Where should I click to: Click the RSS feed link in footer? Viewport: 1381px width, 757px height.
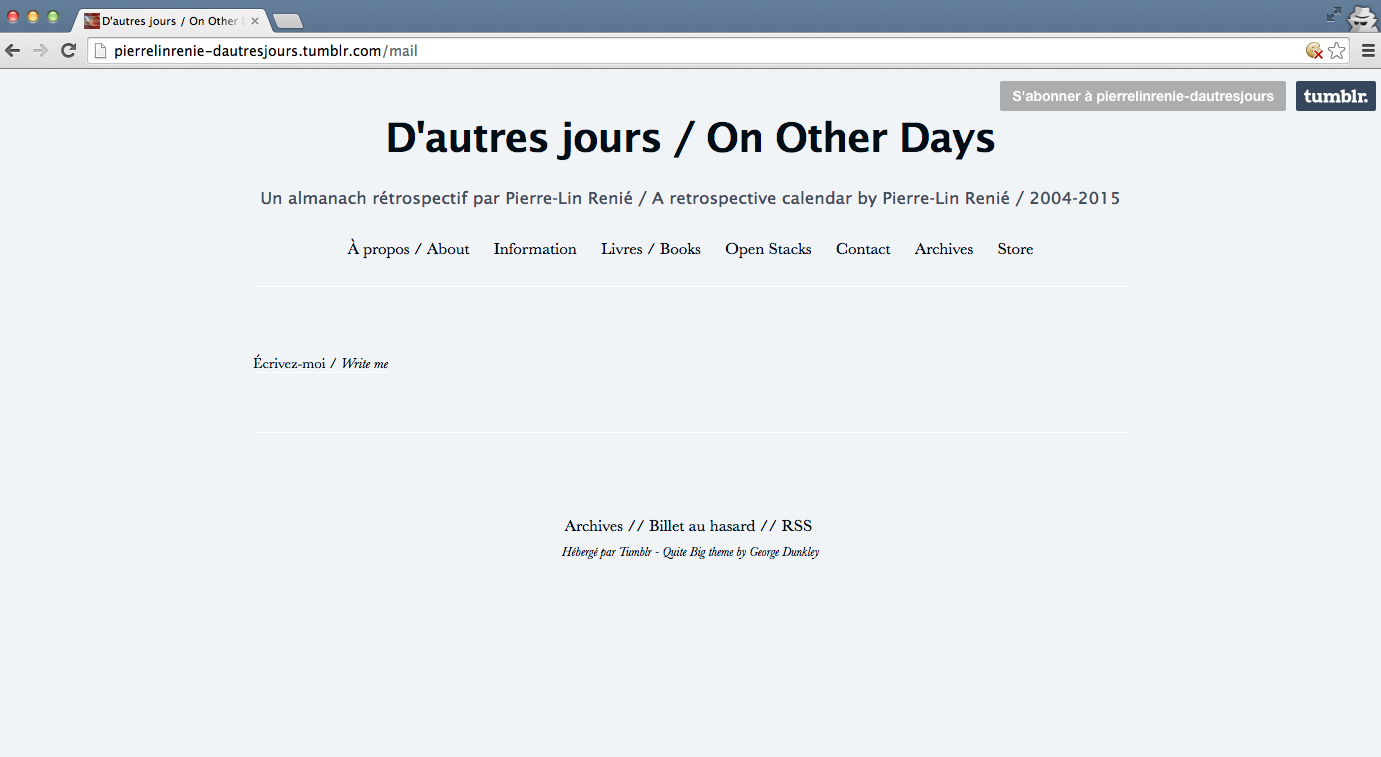click(797, 526)
